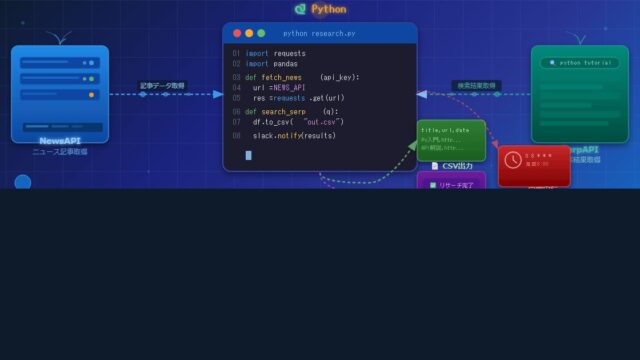
Task: Click the 検索結果取得 arrow label
Action: (x=476, y=86)
